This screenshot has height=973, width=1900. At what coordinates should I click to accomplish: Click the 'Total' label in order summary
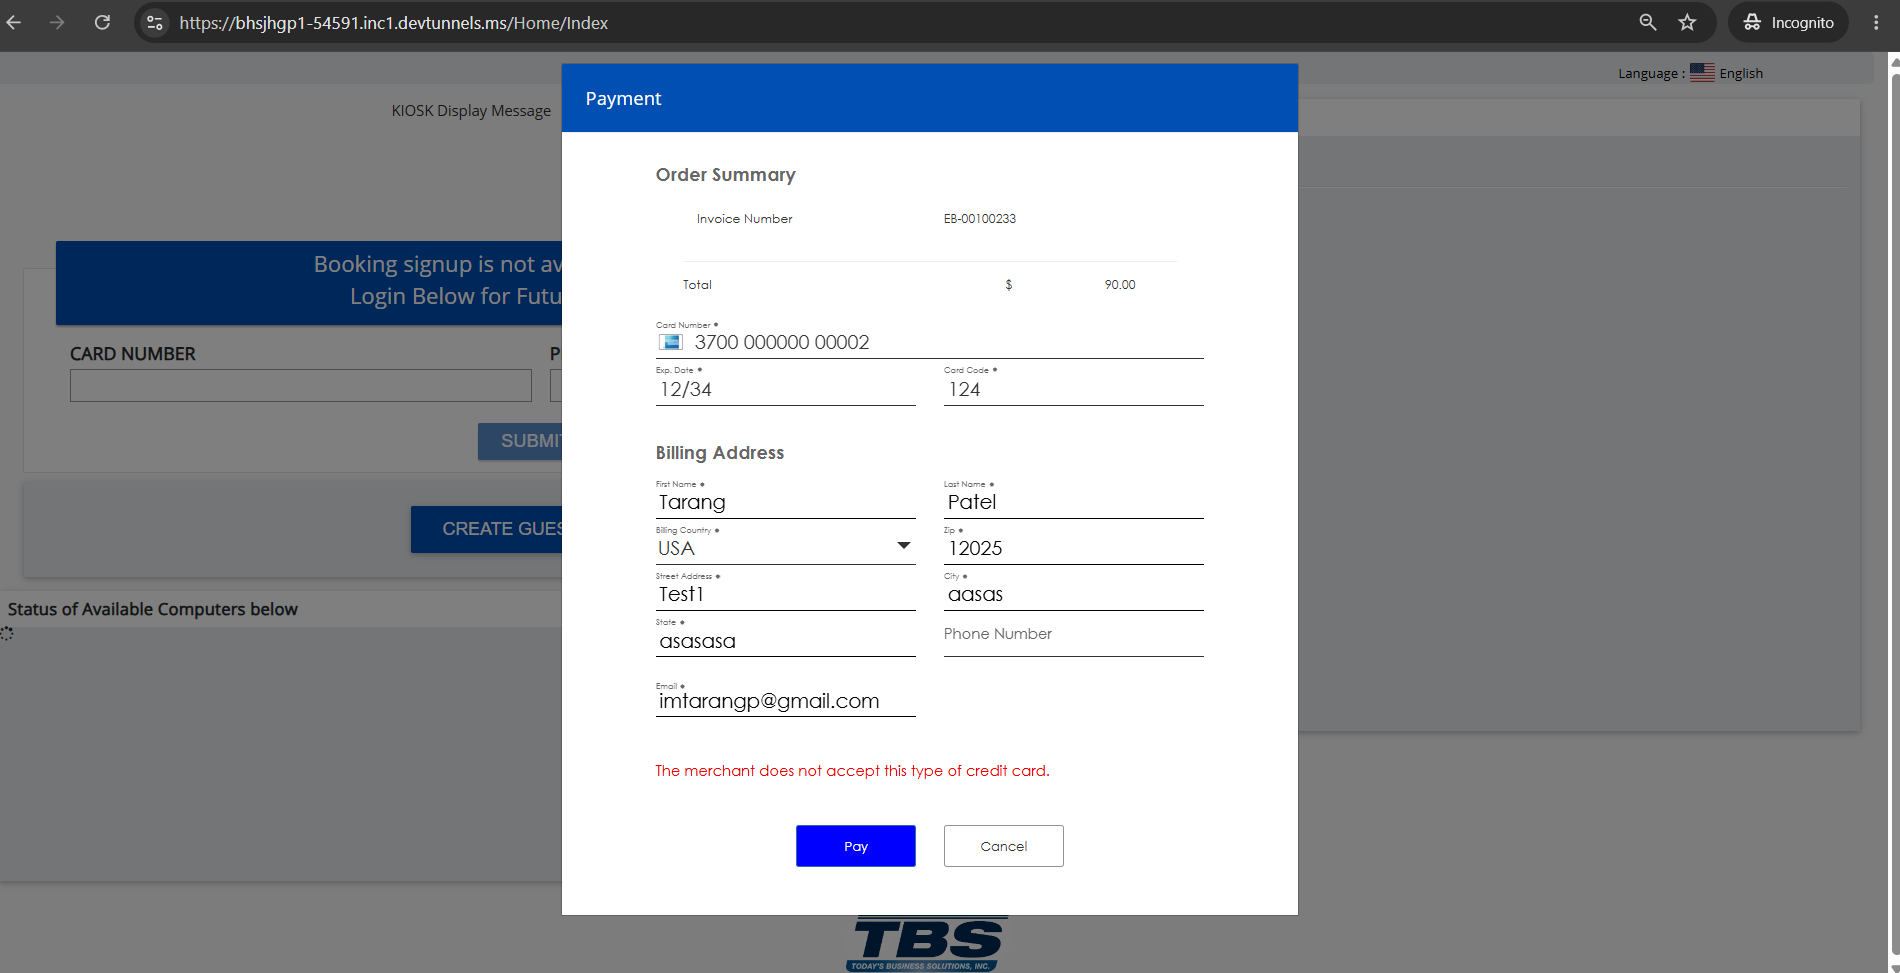(x=697, y=285)
